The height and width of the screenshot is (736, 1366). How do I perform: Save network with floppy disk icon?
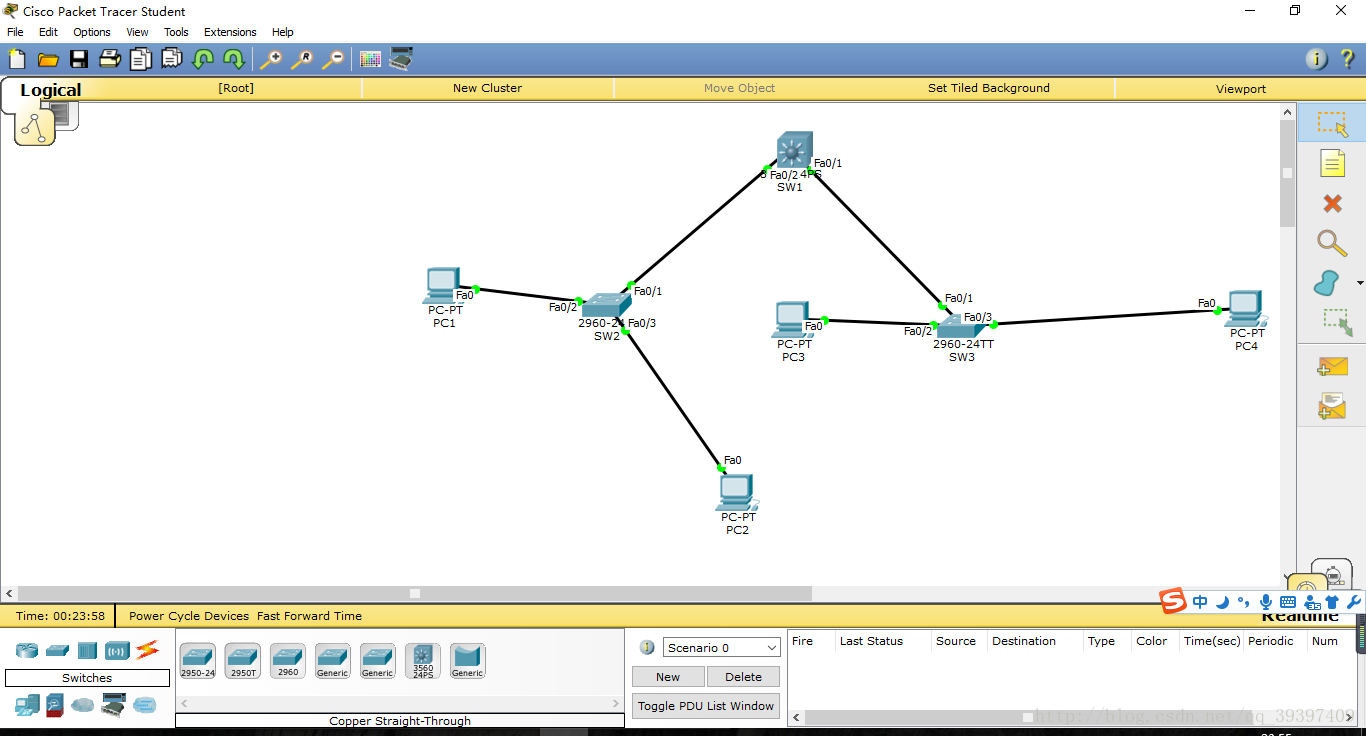[78, 59]
